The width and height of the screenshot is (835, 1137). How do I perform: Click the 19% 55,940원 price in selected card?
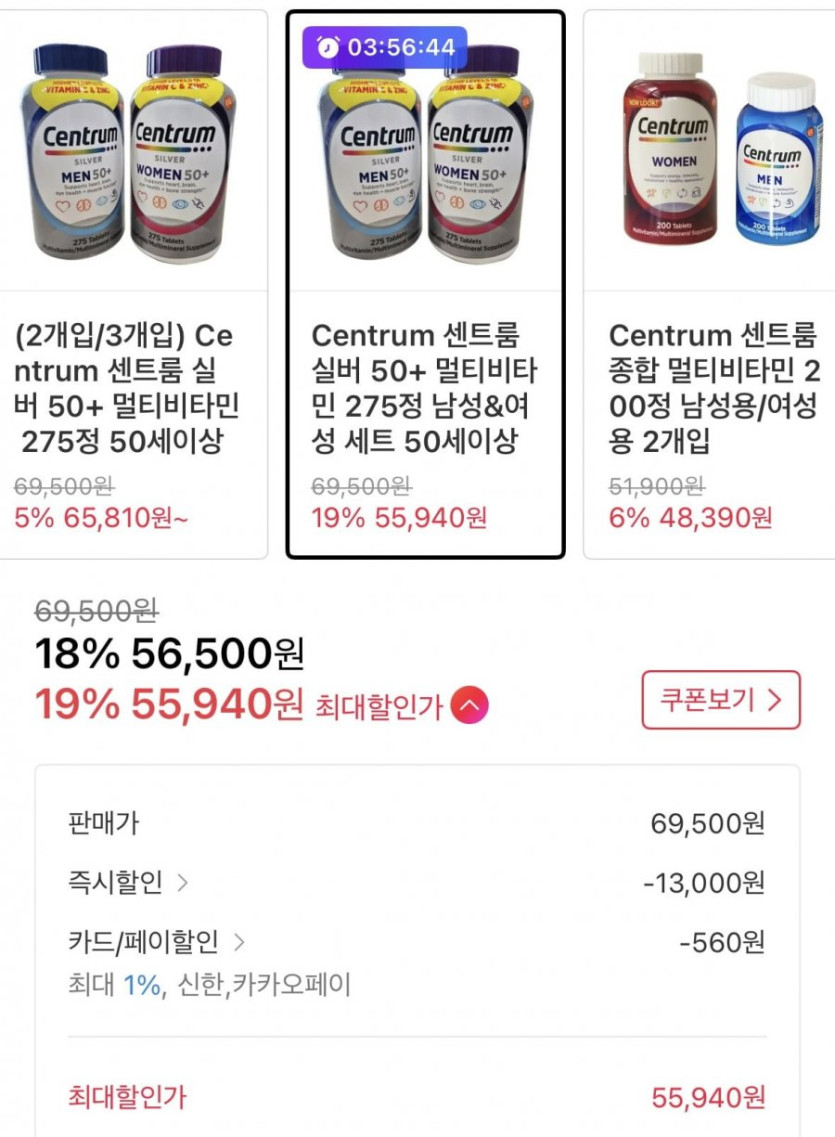point(399,518)
